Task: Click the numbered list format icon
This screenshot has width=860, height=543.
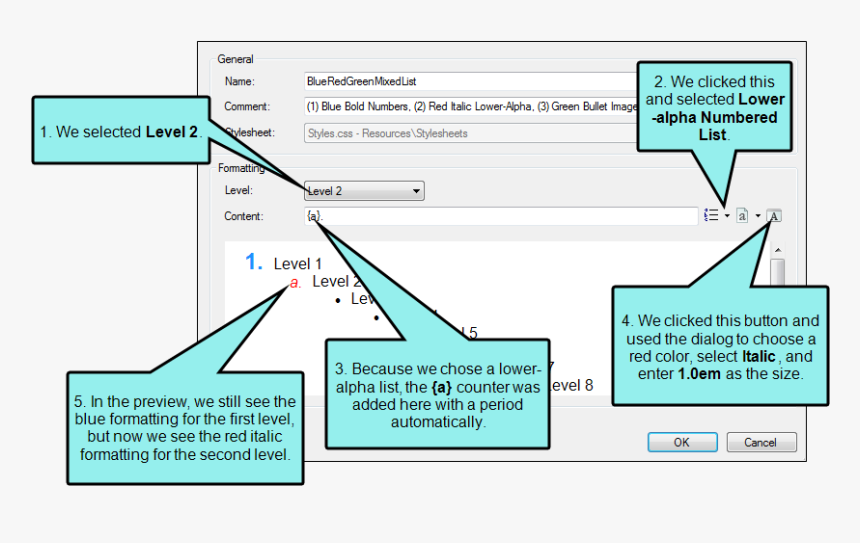Action: tap(711, 215)
